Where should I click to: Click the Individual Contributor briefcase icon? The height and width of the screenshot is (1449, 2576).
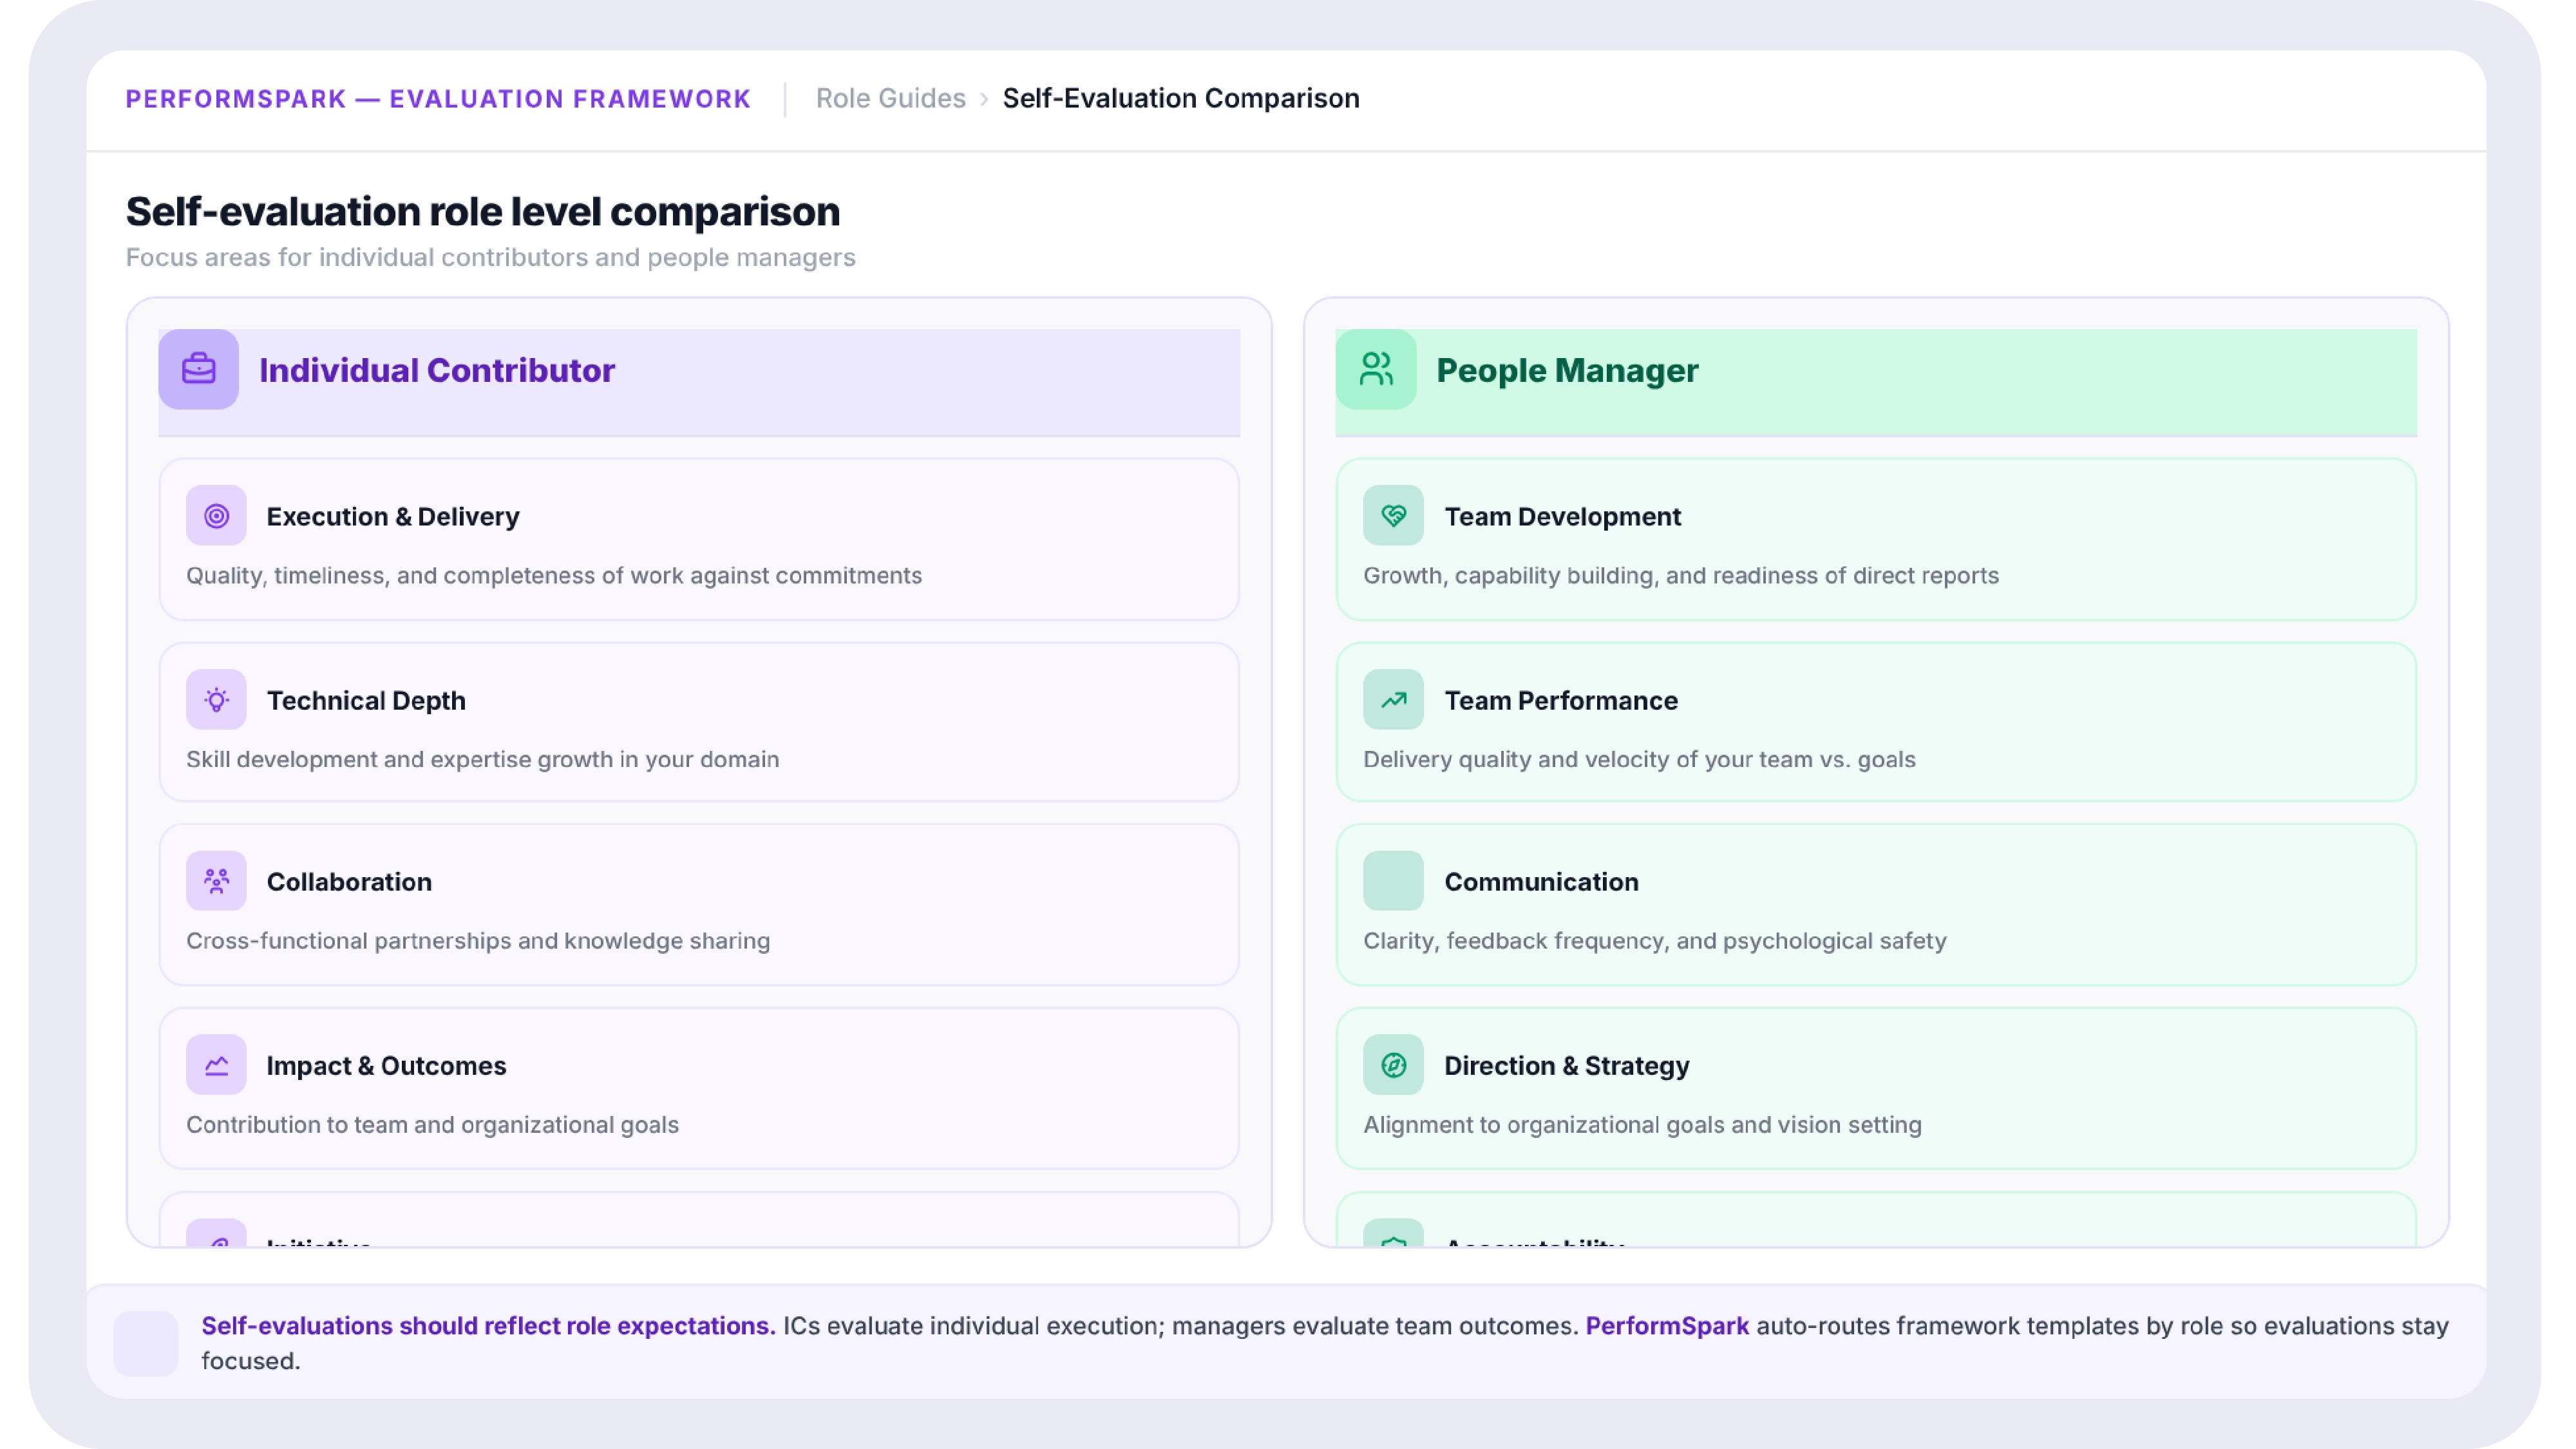point(198,369)
